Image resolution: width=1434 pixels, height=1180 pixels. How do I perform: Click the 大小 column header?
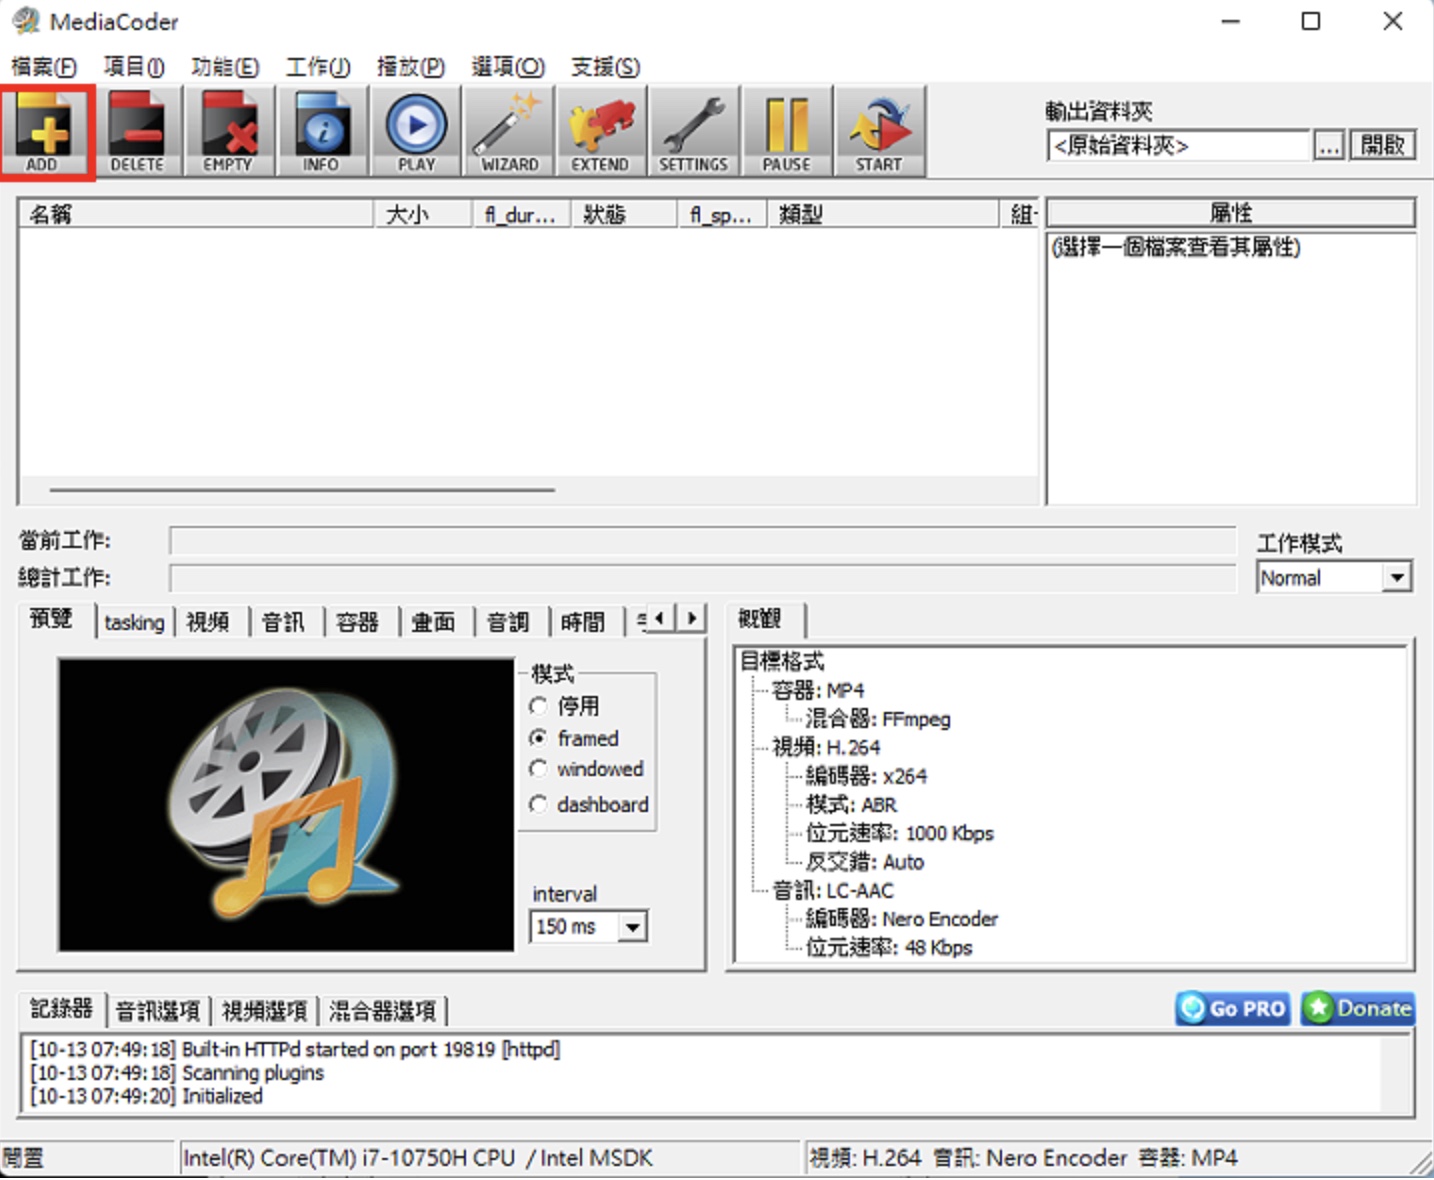pyautogui.click(x=422, y=214)
